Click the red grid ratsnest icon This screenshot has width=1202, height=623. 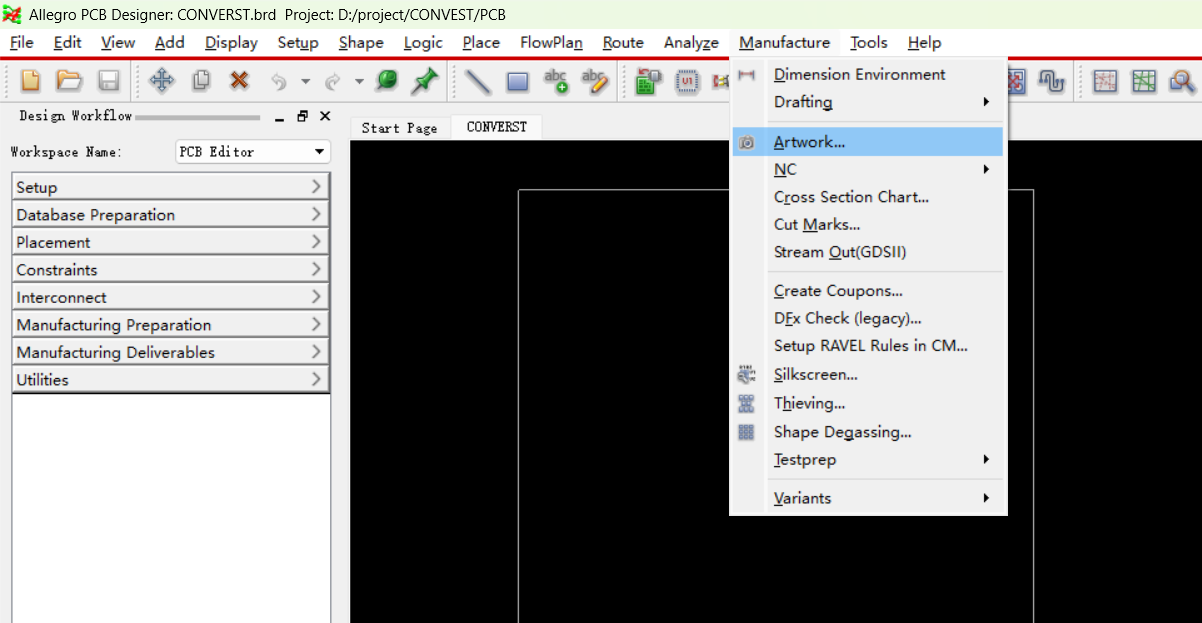pyautogui.click(x=1104, y=81)
